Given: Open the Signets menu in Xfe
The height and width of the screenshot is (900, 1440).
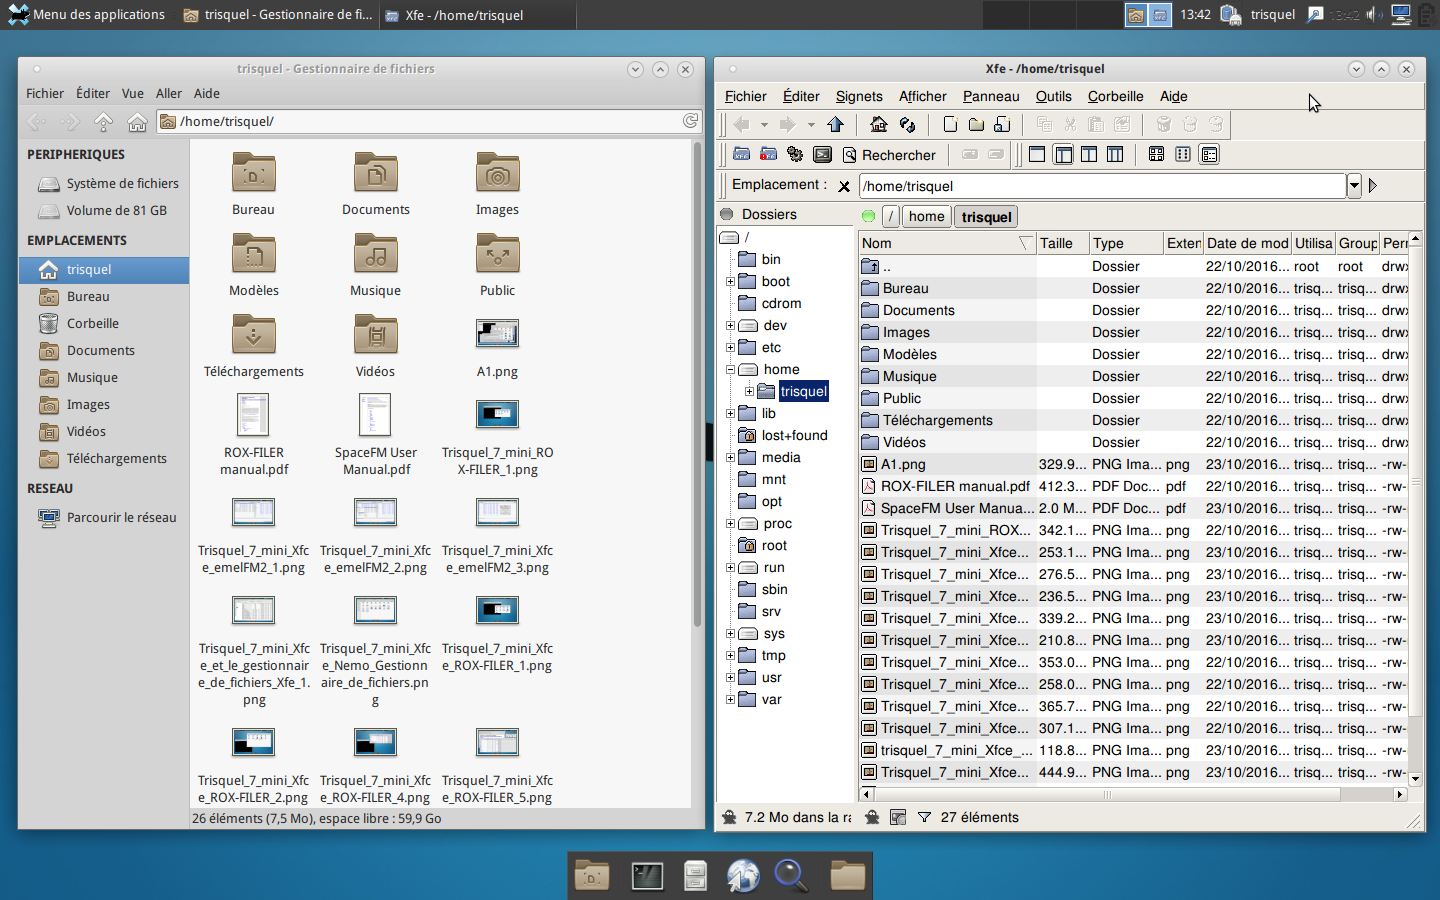Looking at the screenshot, I should click(859, 96).
